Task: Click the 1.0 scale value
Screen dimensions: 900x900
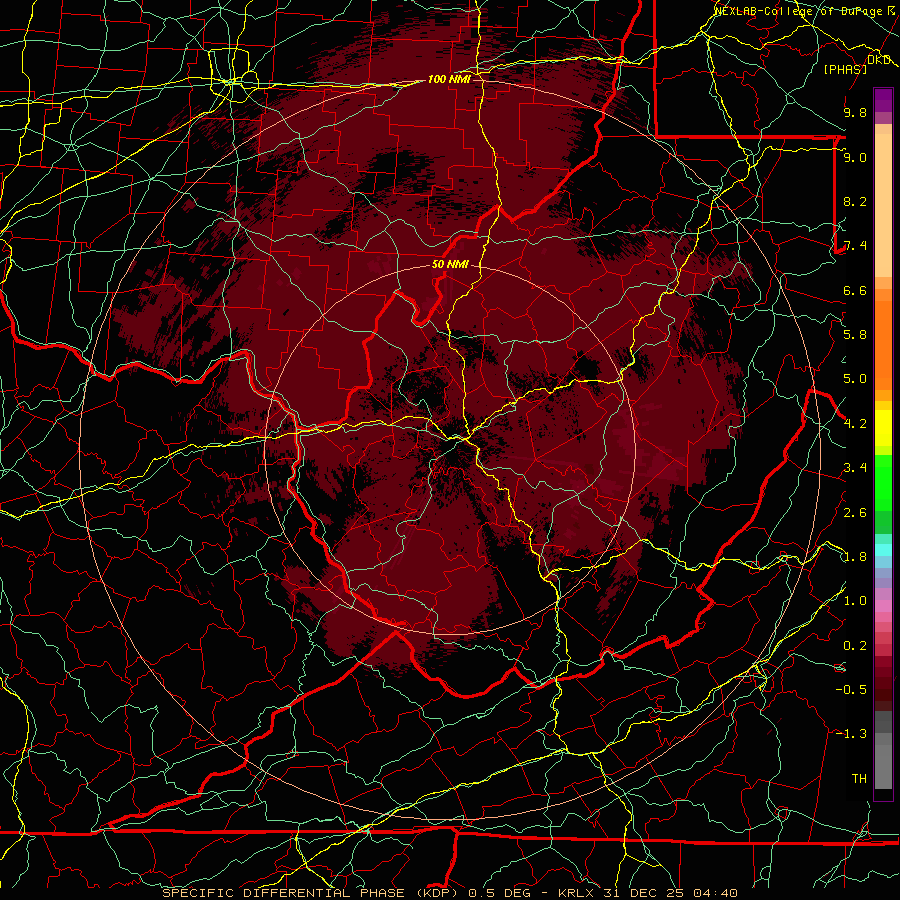Action: (855, 601)
